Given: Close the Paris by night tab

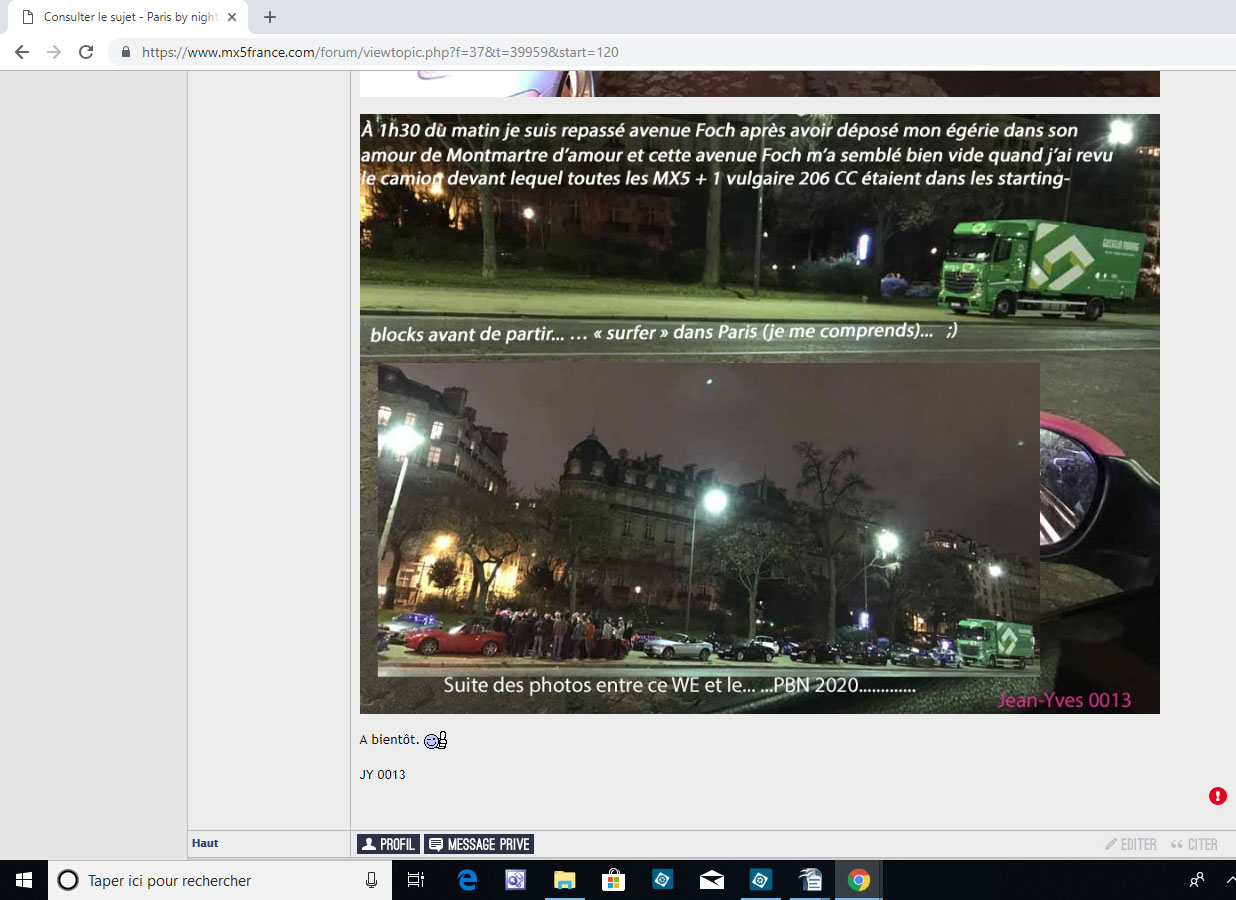Looking at the screenshot, I should click(232, 17).
